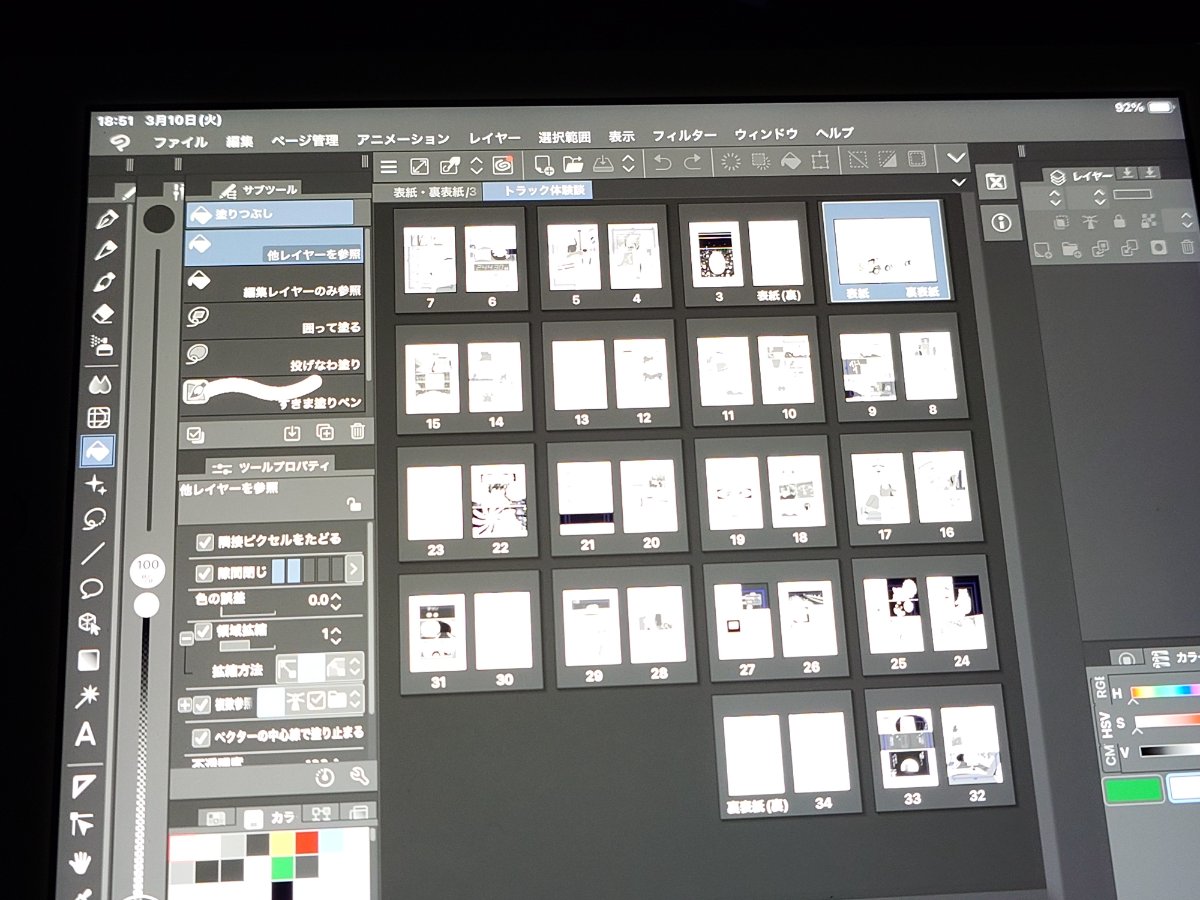Screen dimensions: 1200x900
Task: Select the Text tool (A icon)
Action: 87,736
